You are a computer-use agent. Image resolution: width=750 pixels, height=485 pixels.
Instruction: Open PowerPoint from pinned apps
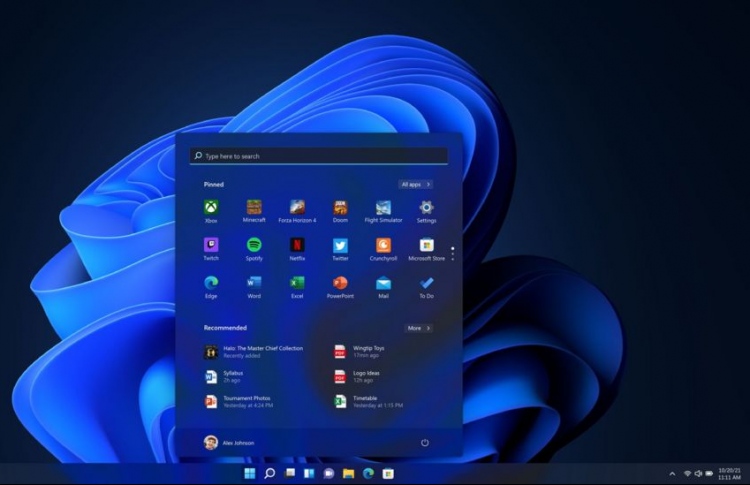340,283
